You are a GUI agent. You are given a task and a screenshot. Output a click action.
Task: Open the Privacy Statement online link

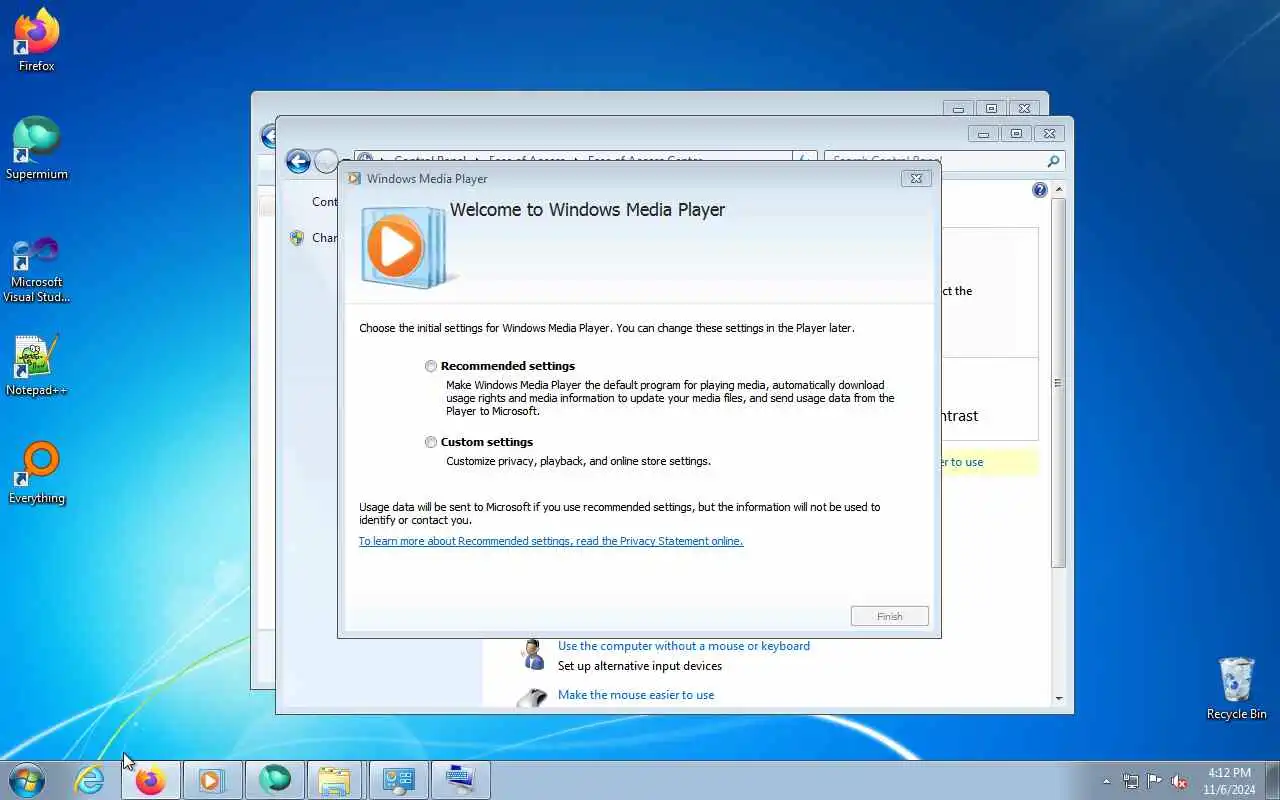pos(551,541)
